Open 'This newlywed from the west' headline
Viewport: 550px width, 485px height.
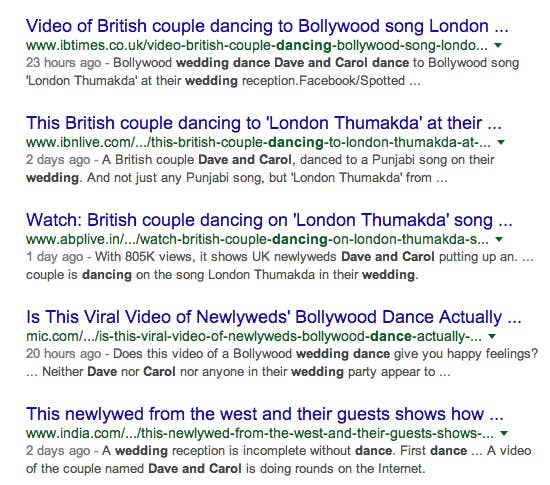265,414
